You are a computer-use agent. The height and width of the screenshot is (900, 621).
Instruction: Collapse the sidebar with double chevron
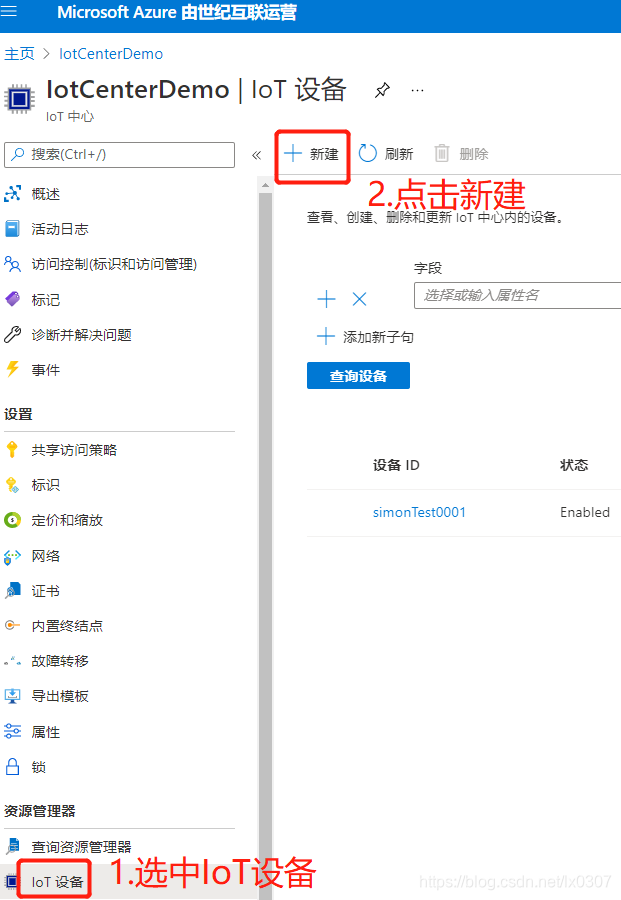click(x=257, y=155)
